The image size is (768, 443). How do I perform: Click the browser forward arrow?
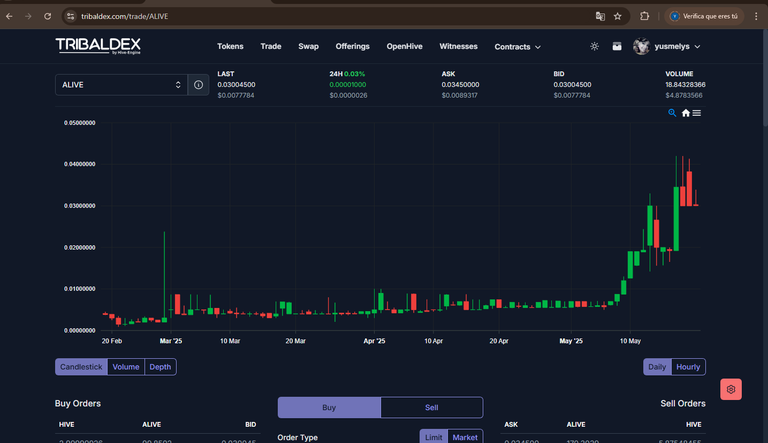pos(28,16)
